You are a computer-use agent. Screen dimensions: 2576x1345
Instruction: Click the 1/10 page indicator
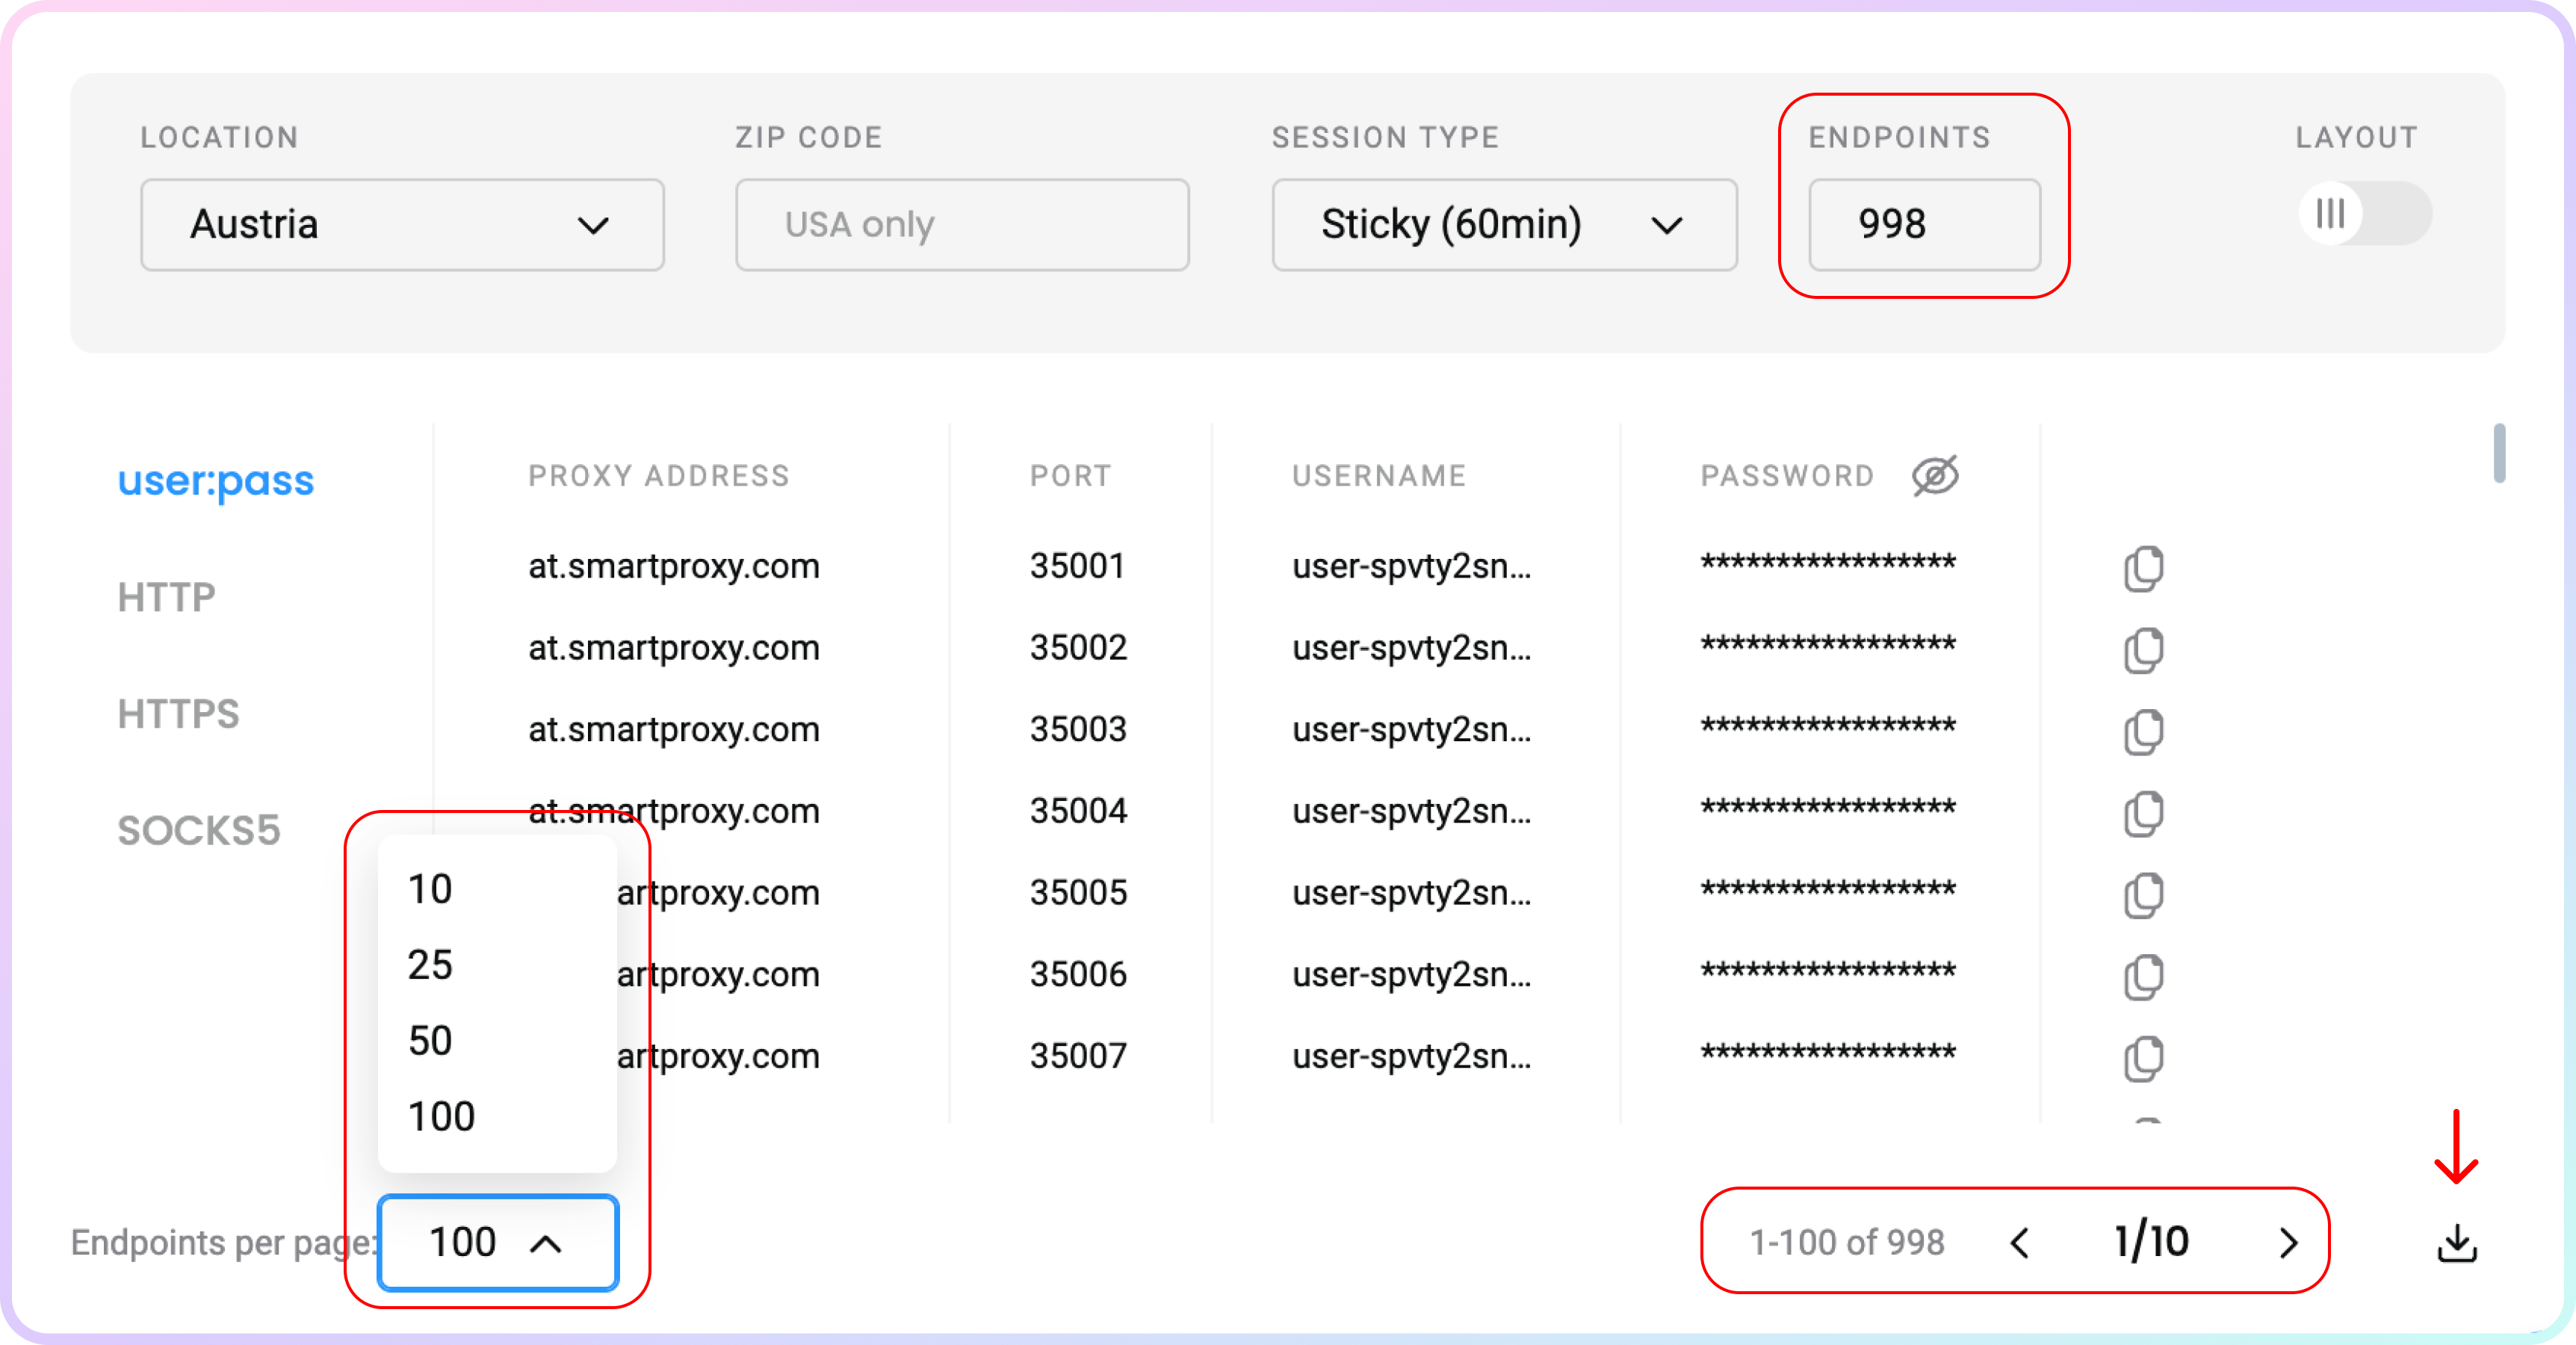point(2151,1242)
